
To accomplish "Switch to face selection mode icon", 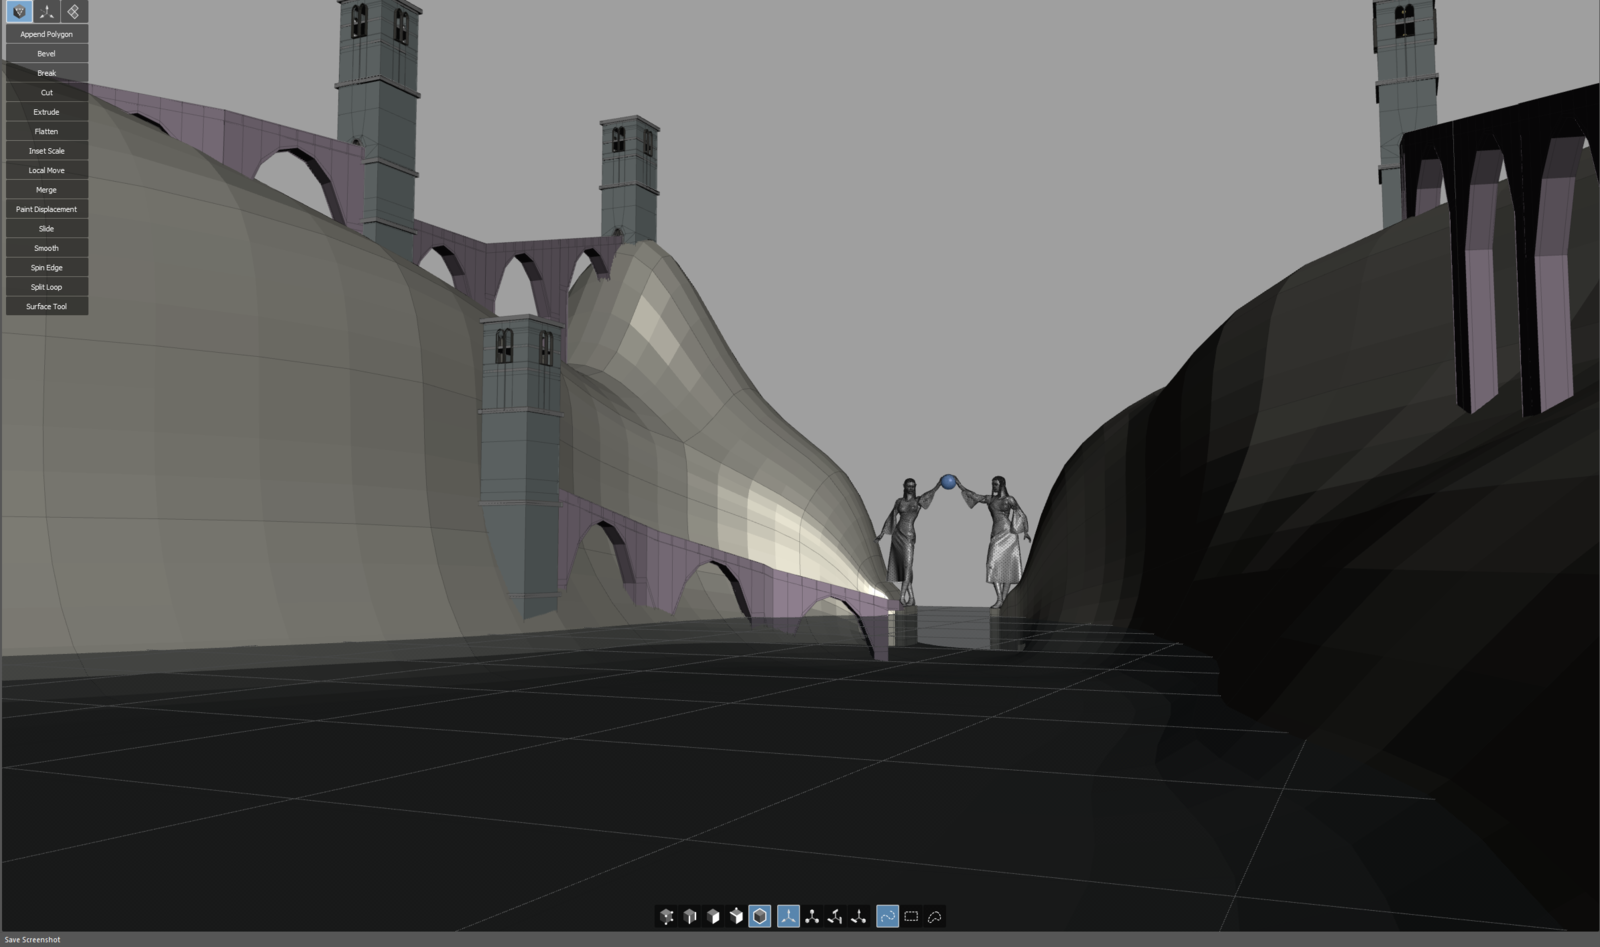I will point(713,916).
